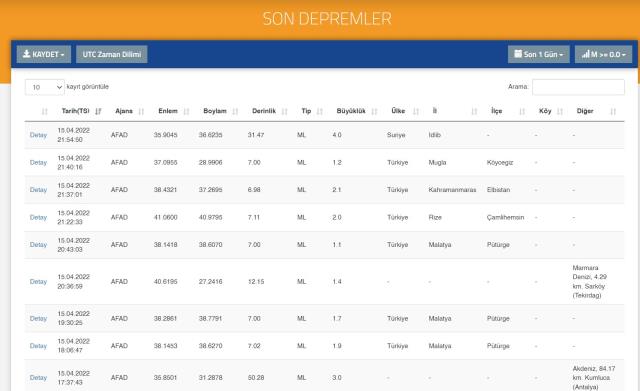640x391 pixels.
Task: Click the Arama search field
Action: click(x=578, y=87)
